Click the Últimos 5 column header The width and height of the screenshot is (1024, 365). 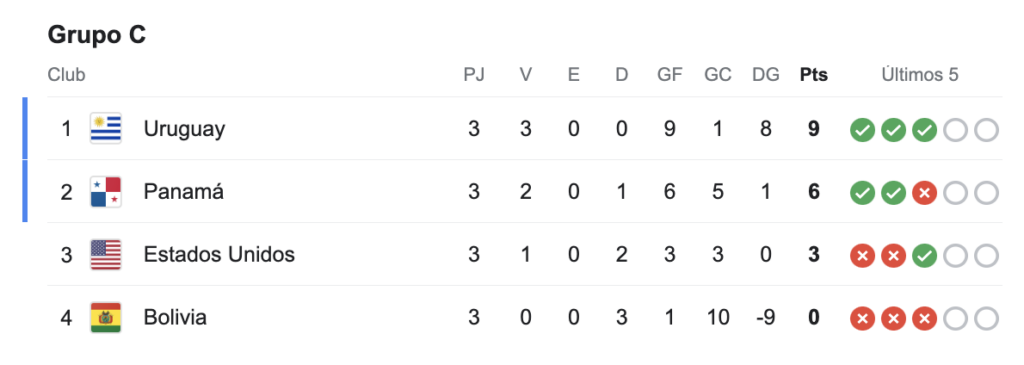[x=920, y=75]
